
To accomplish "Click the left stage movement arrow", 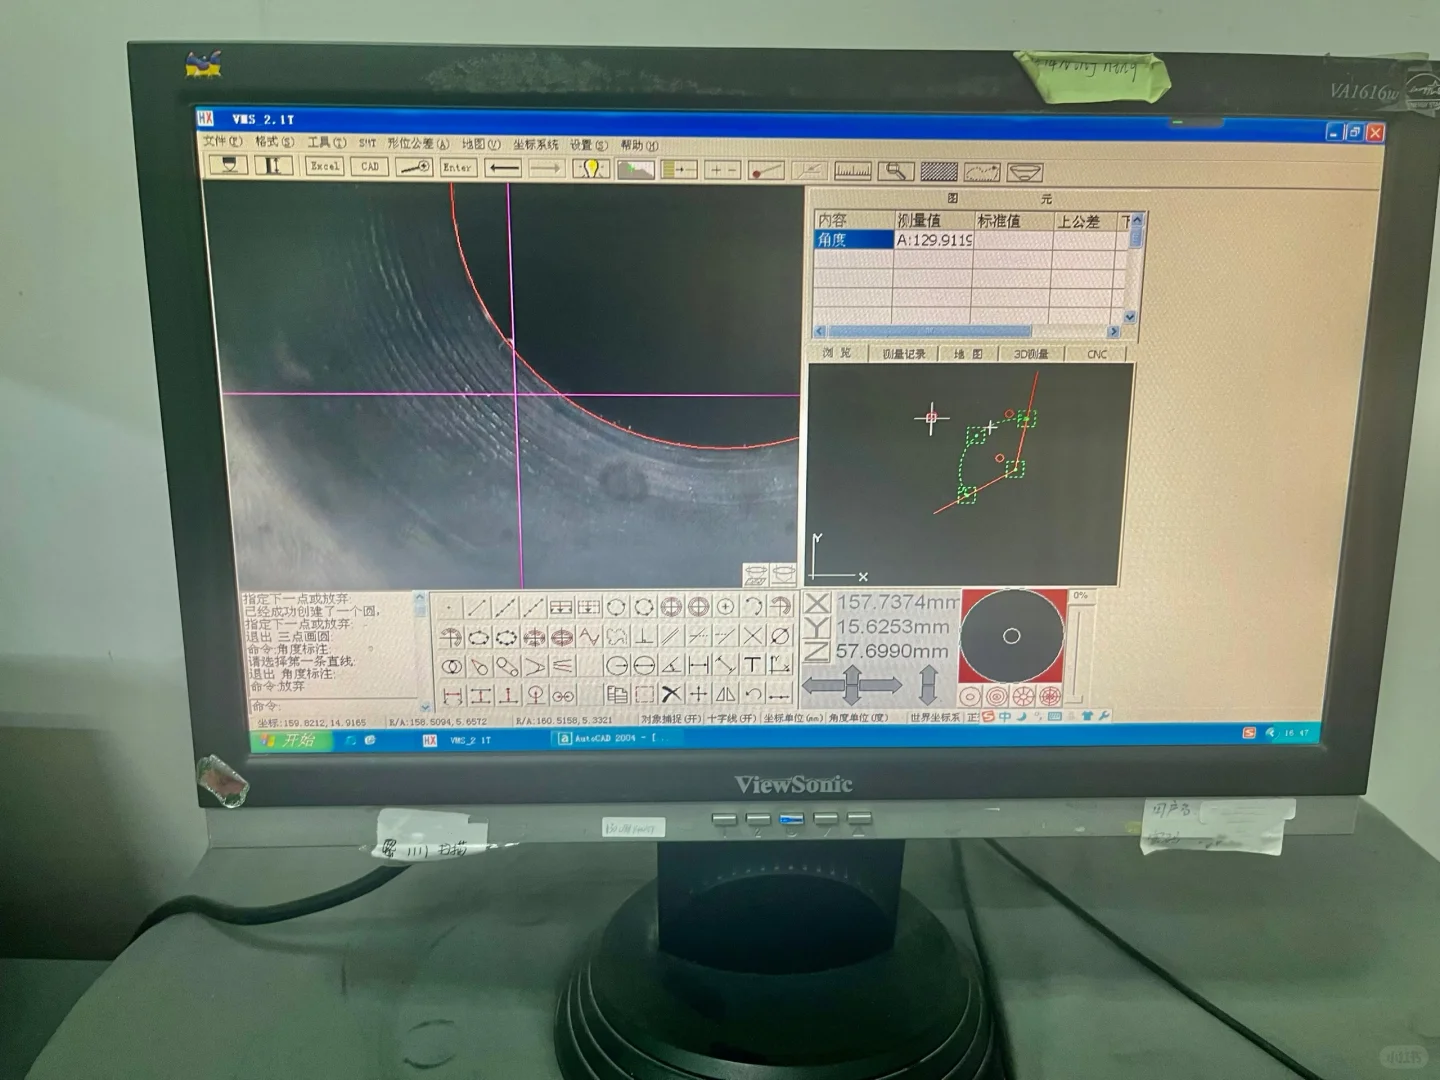I will (x=823, y=686).
